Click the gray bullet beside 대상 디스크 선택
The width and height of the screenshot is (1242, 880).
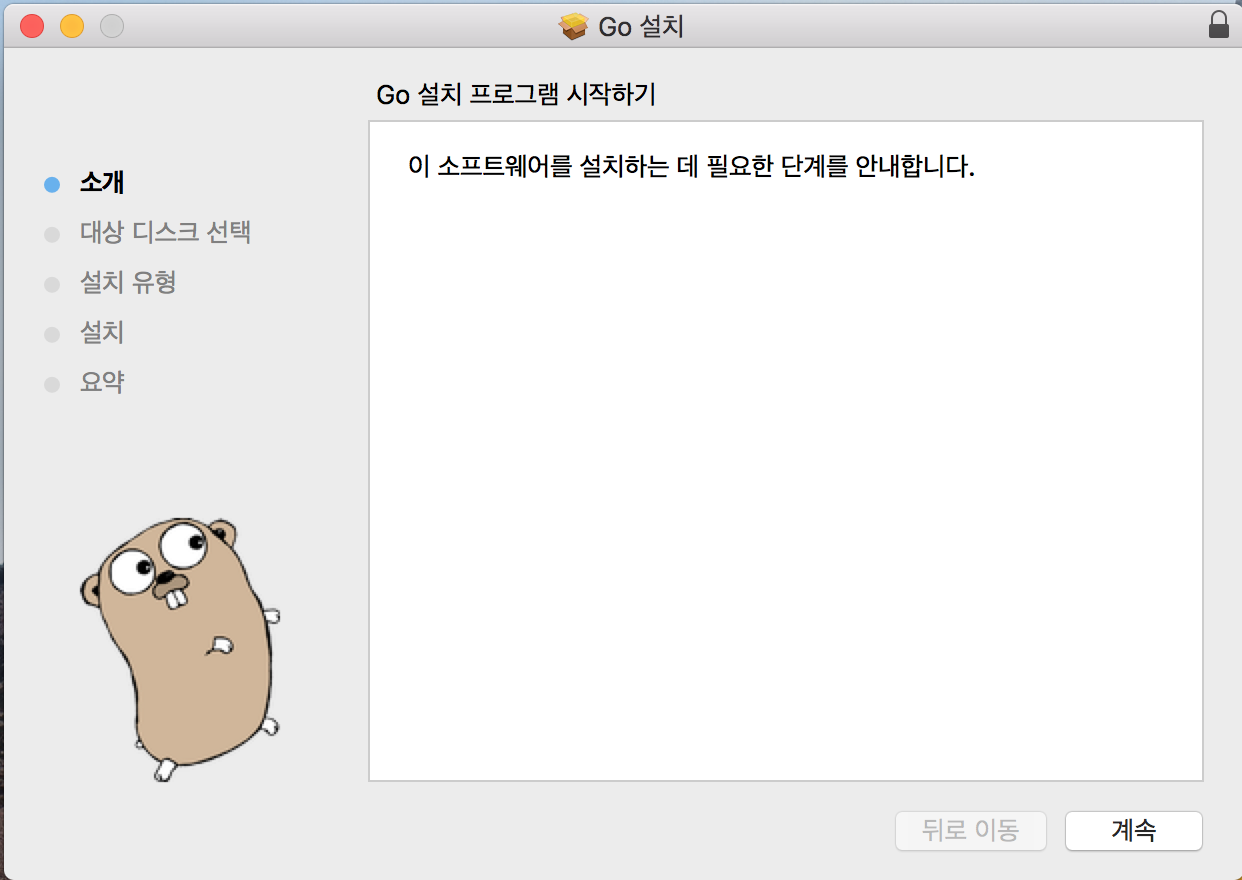tap(52, 235)
